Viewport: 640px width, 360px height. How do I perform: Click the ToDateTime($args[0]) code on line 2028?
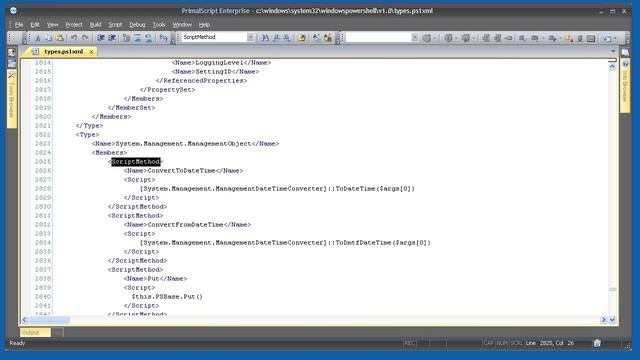(x=375, y=189)
